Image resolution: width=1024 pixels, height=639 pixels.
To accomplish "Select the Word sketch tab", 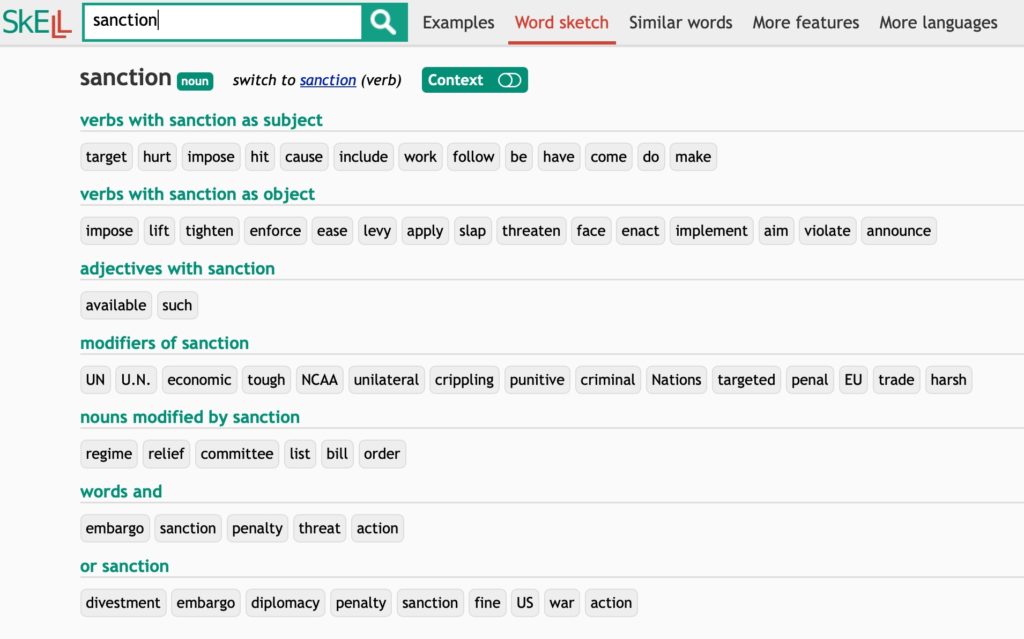I will [561, 22].
